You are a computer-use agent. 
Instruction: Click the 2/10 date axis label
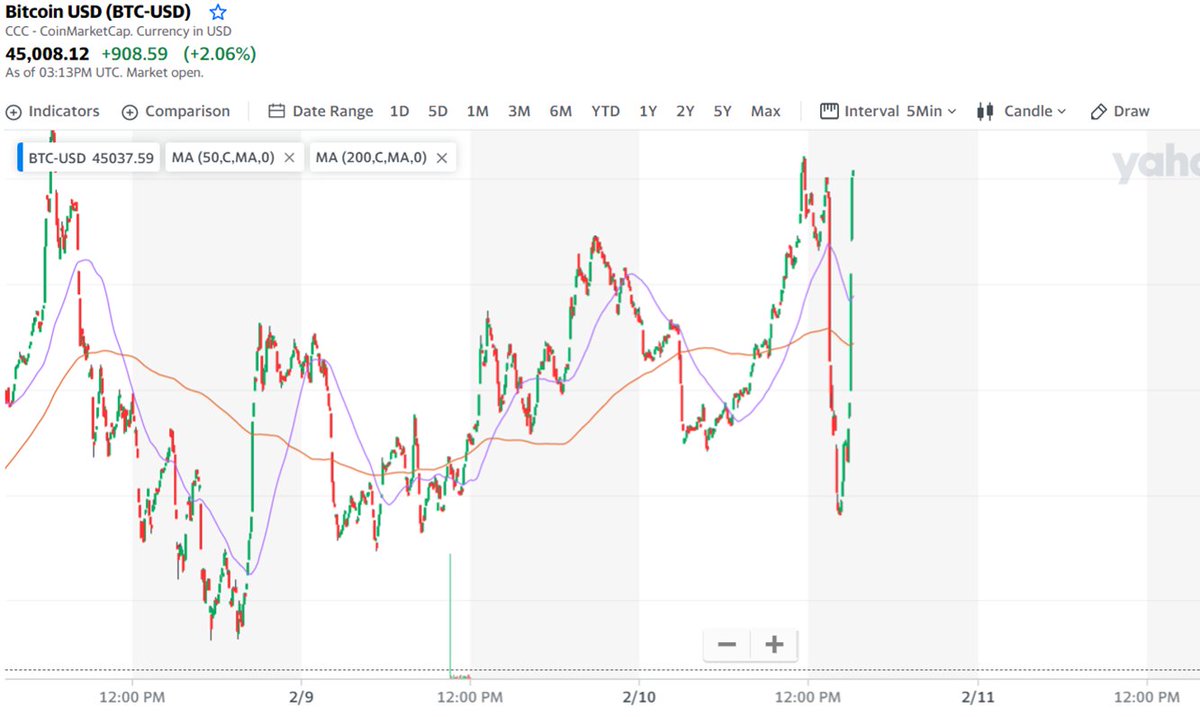pos(639,696)
